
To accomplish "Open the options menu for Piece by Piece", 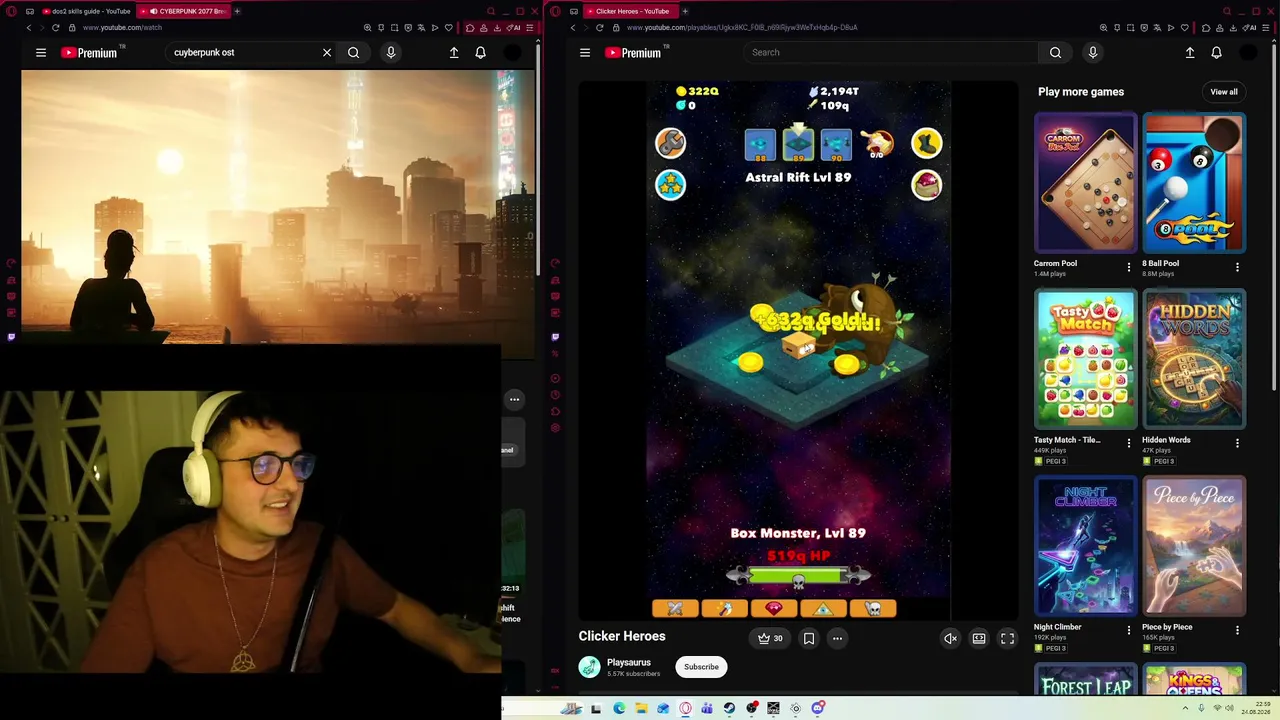I will [1237, 630].
